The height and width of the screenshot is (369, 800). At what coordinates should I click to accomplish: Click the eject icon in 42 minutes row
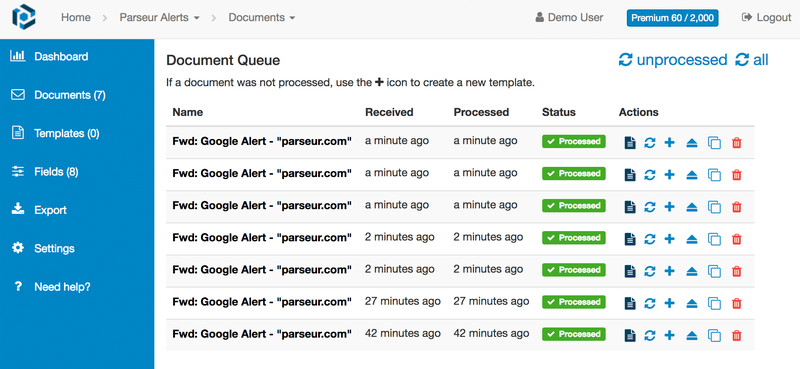point(691,336)
